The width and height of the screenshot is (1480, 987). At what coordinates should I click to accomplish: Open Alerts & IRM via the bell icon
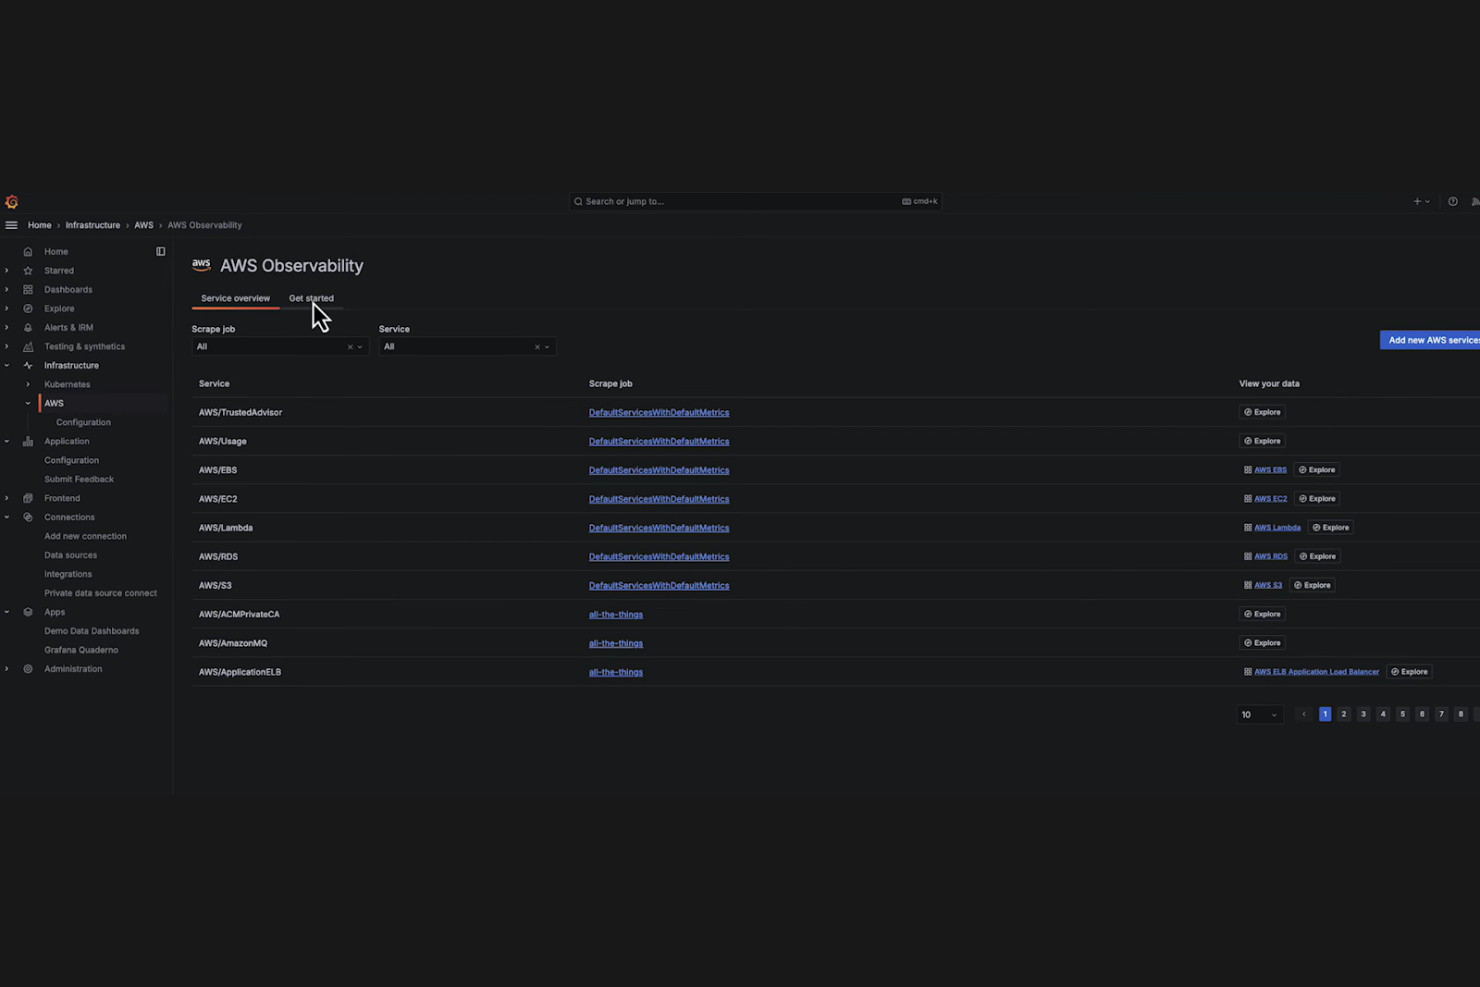[28, 327]
